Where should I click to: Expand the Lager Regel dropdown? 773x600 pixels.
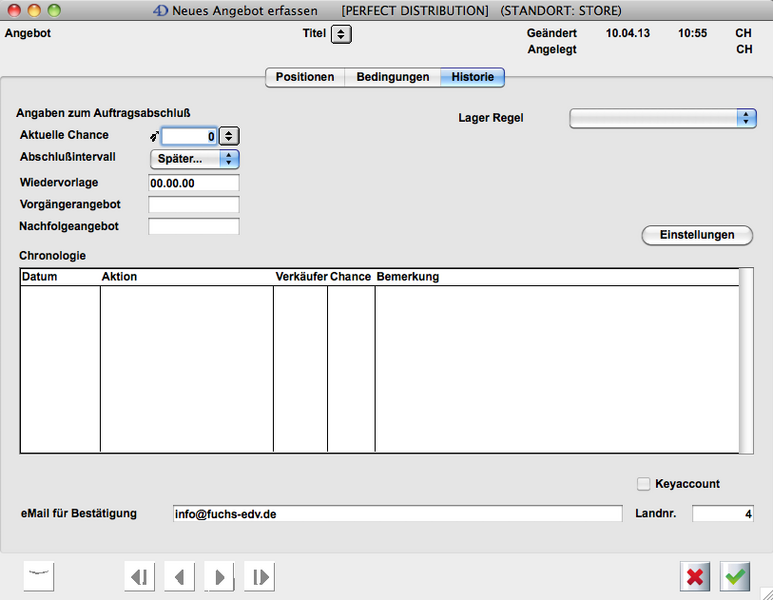662,118
